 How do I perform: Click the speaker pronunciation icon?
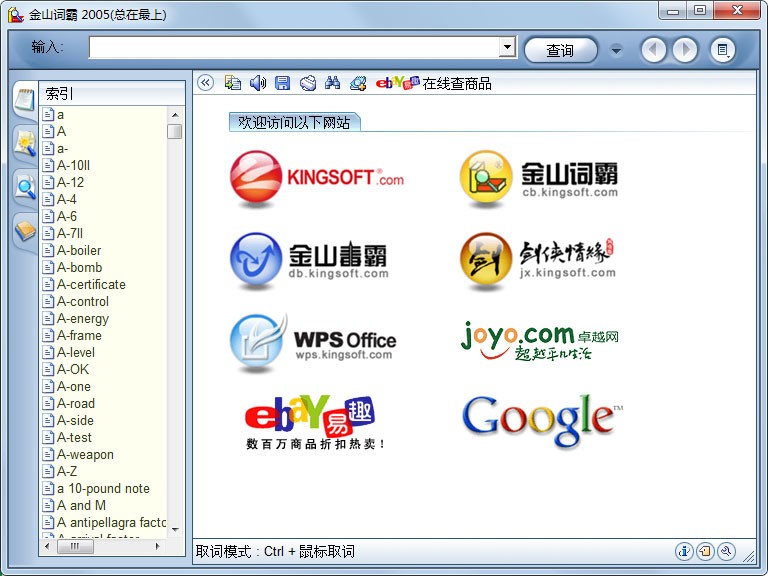click(x=258, y=83)
